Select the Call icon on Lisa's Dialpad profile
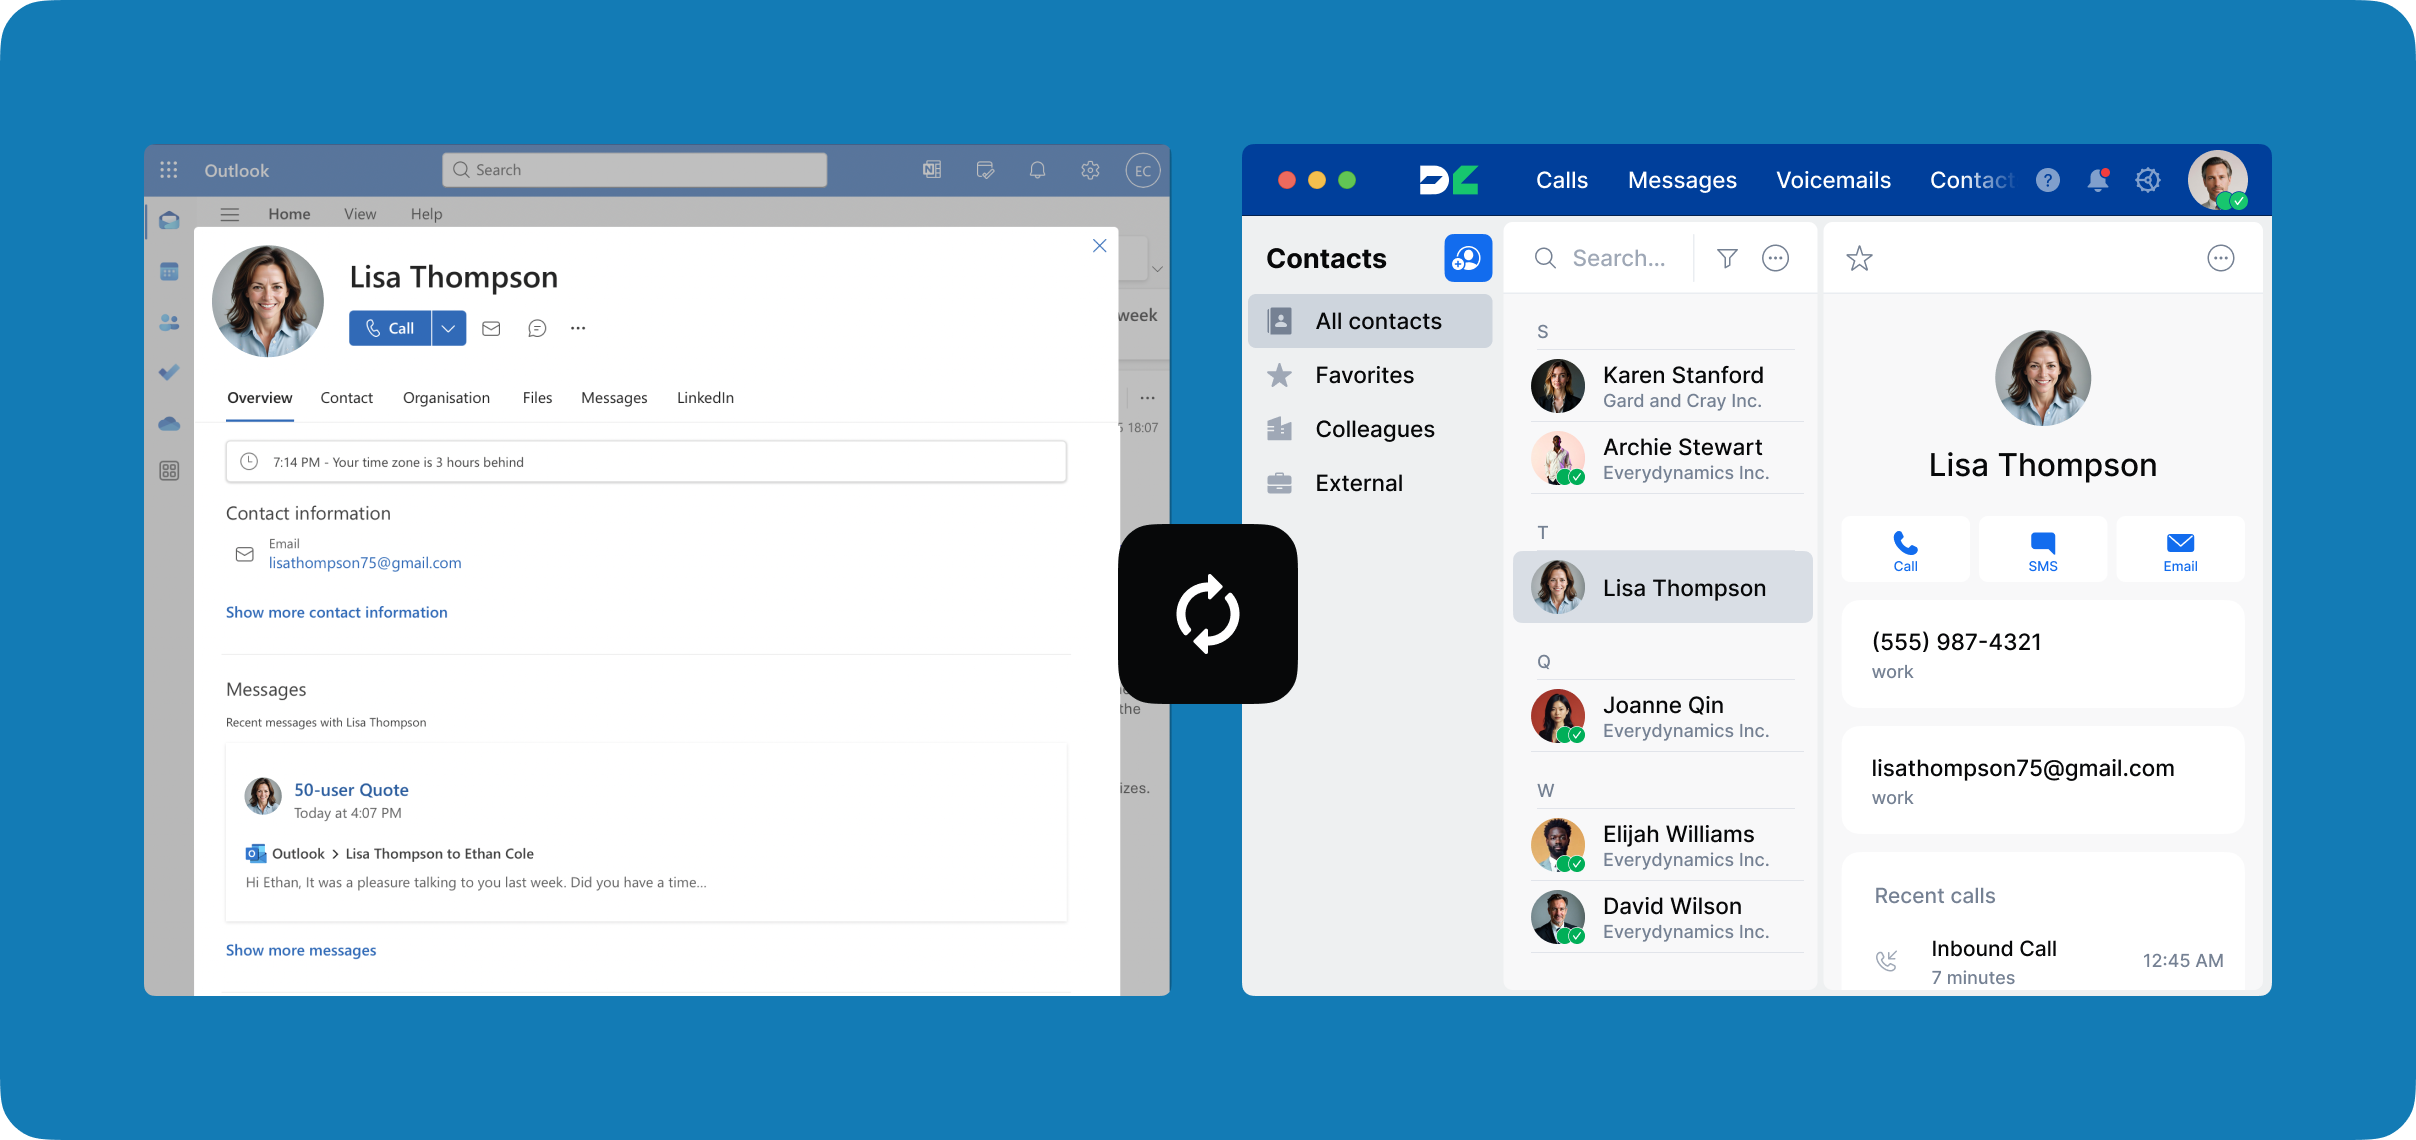This screenshot has width=2416, height=1140. point(1905,548)
